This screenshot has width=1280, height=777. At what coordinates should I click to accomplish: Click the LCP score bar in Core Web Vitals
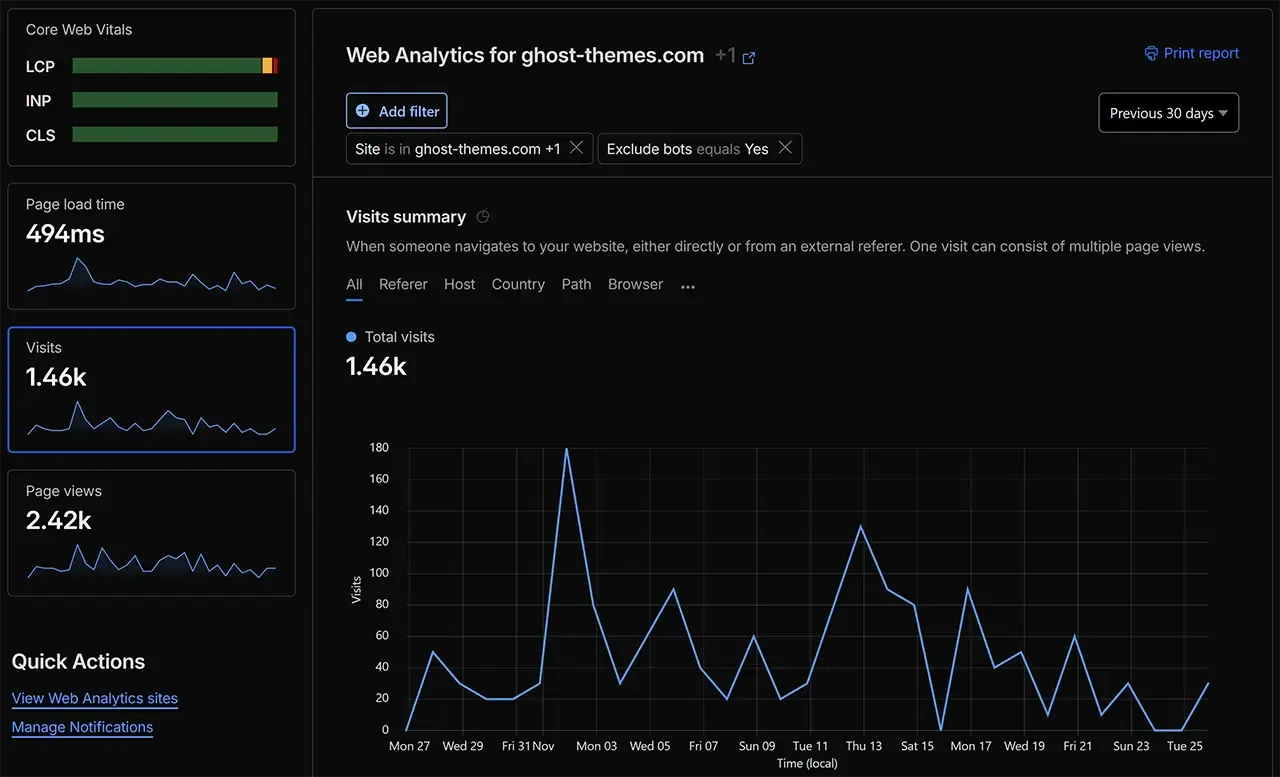pyautogui.click(x=175, y=66)
